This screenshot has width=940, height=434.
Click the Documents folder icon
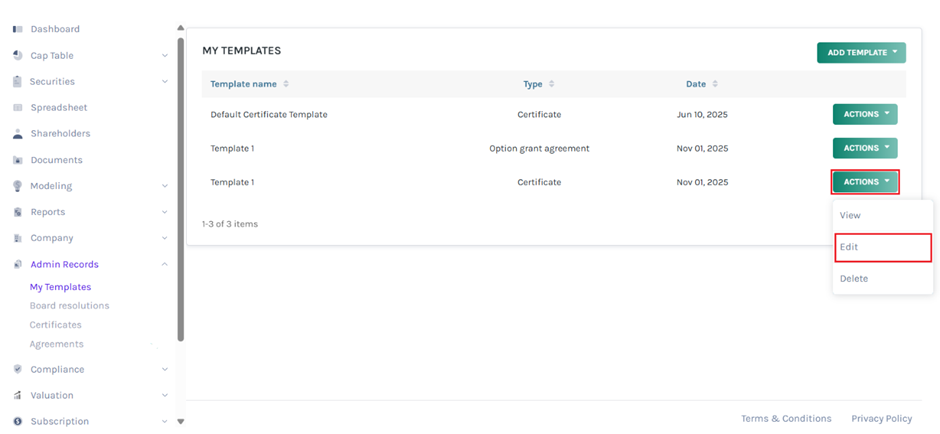17,160
